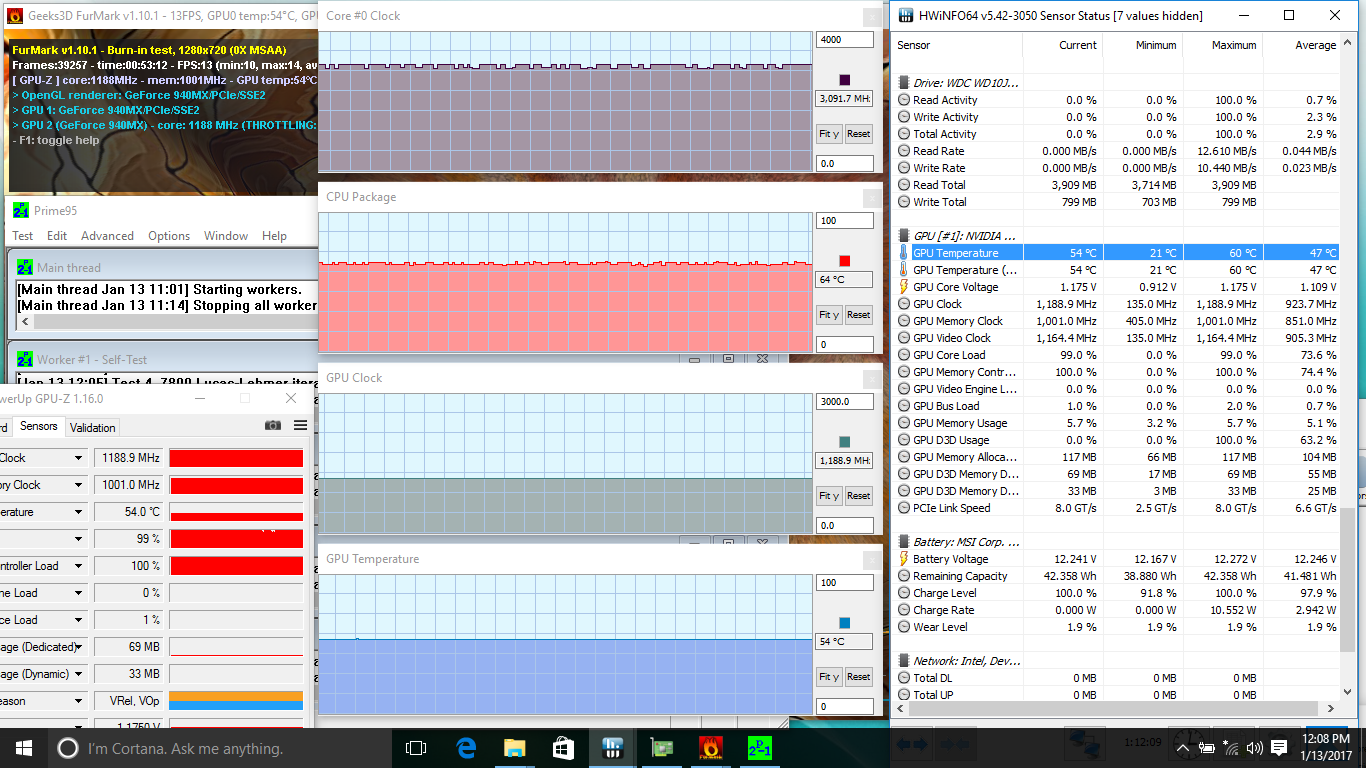Viewport: 1366px width, 768px height.
Task: Click Reset on GPU Temperature graph
Action: pos(858,677)
